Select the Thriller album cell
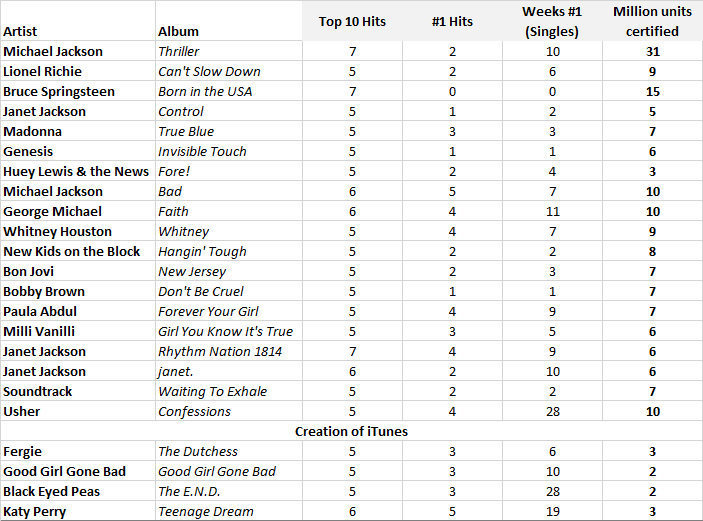This screenshot has width=703, height=521. [x=229, y=51]
